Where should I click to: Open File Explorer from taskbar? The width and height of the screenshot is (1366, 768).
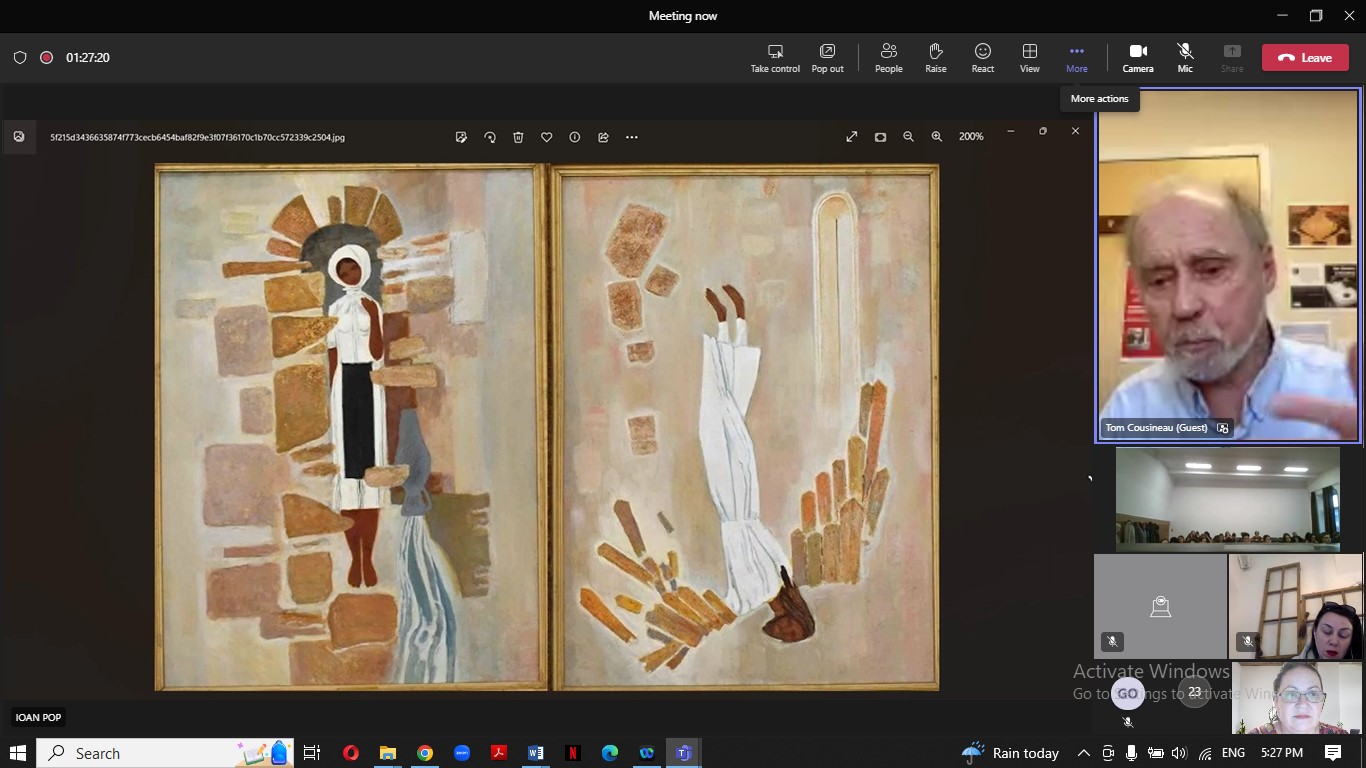point(388,753)
